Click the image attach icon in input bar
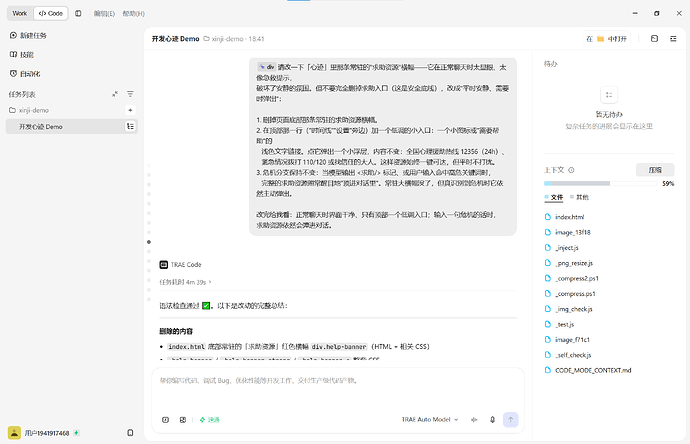Screen dimensions: 690x444 tap(183, 420)
